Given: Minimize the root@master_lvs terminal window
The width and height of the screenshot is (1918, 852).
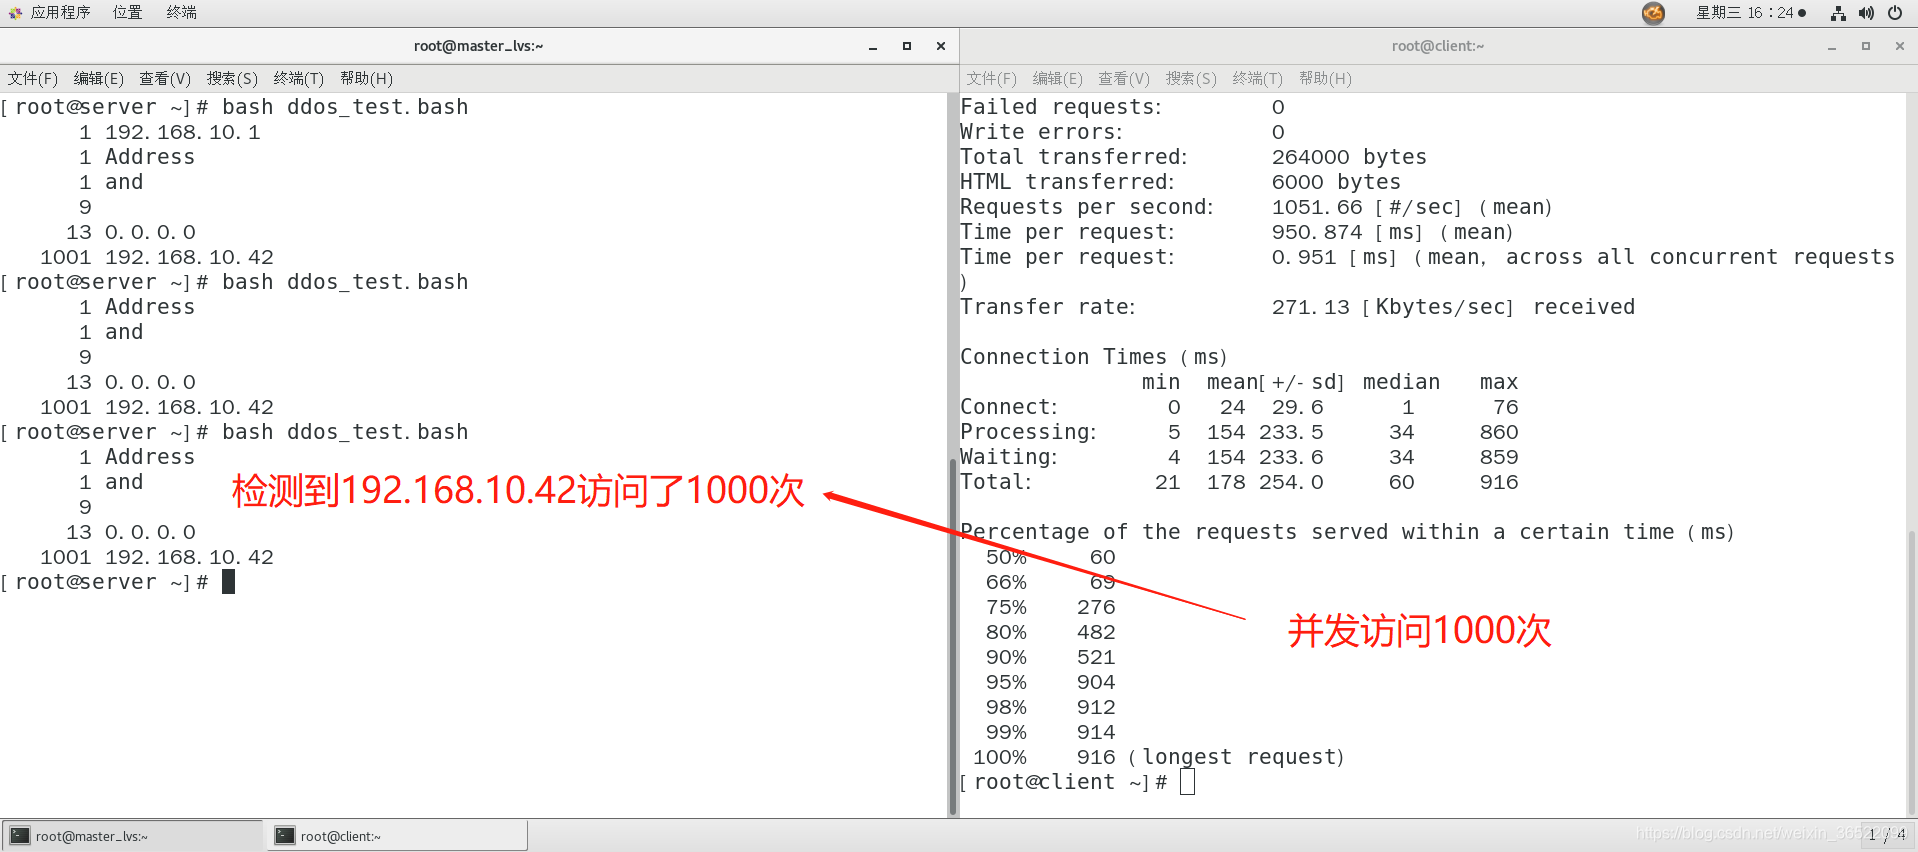Looking at the screenshot, I should point(873,46).
